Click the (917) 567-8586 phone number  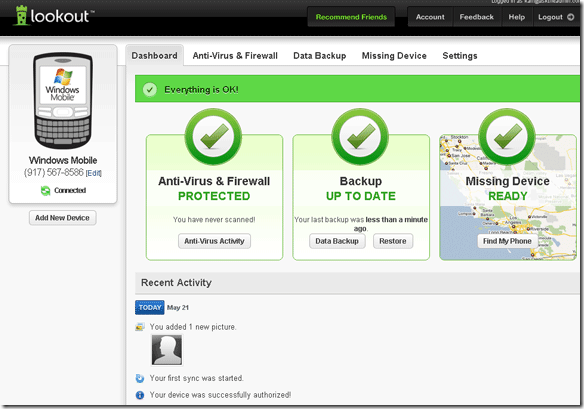[54, 172]
